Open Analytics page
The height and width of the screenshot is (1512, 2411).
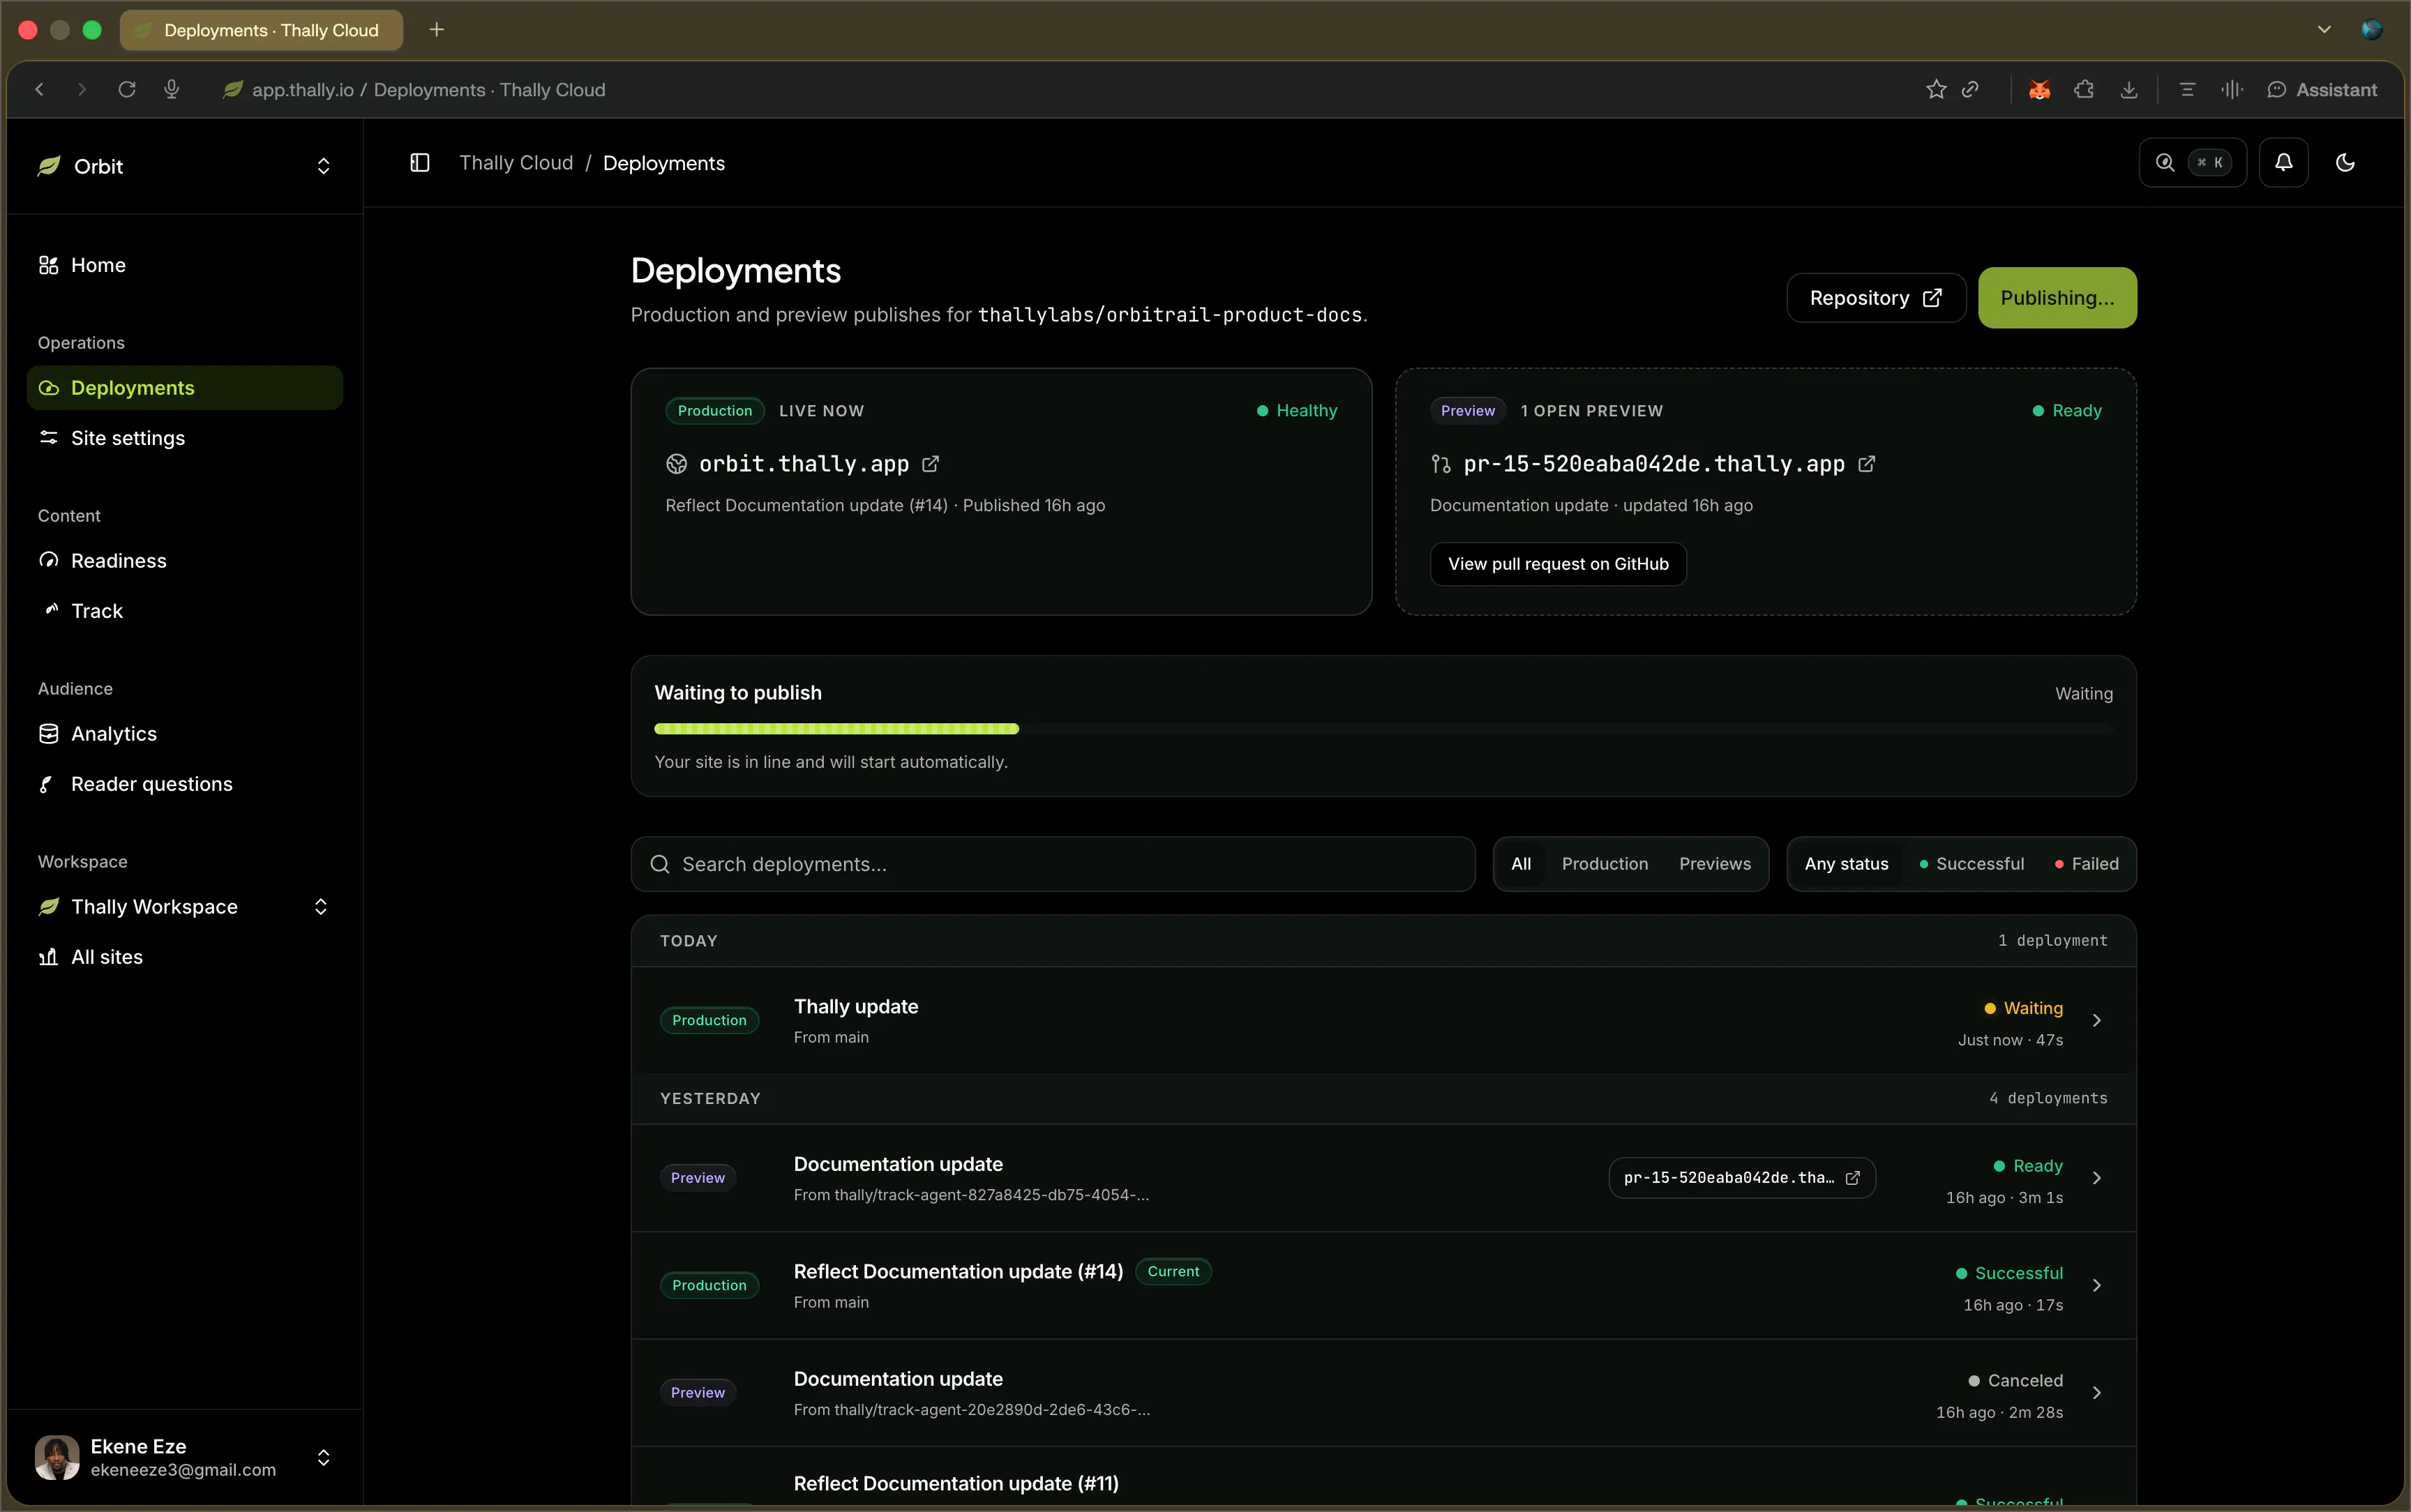(x=185, y=734)
